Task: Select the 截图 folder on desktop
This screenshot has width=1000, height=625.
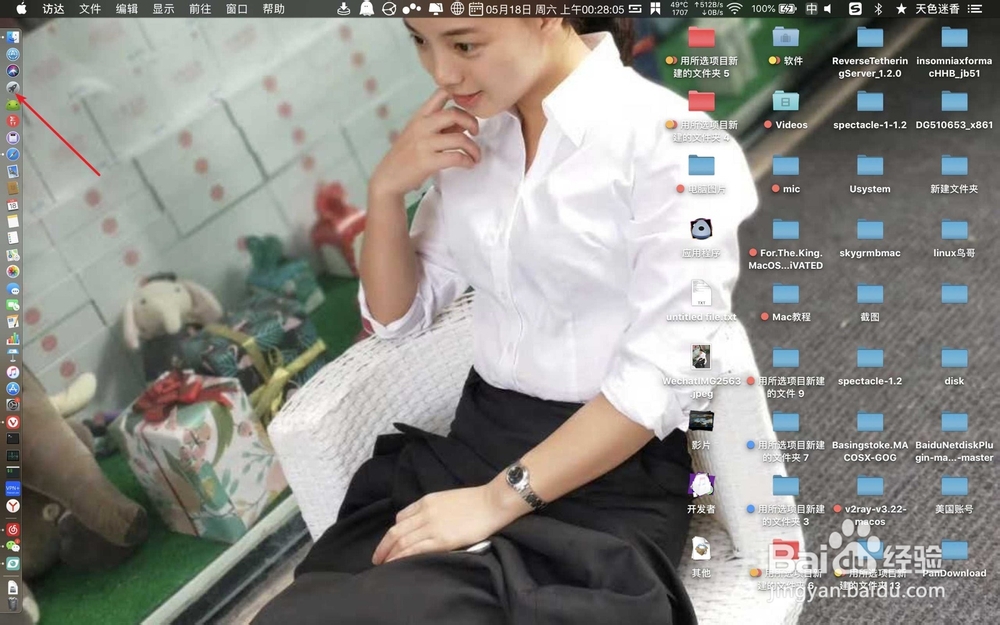Action: 870,302
